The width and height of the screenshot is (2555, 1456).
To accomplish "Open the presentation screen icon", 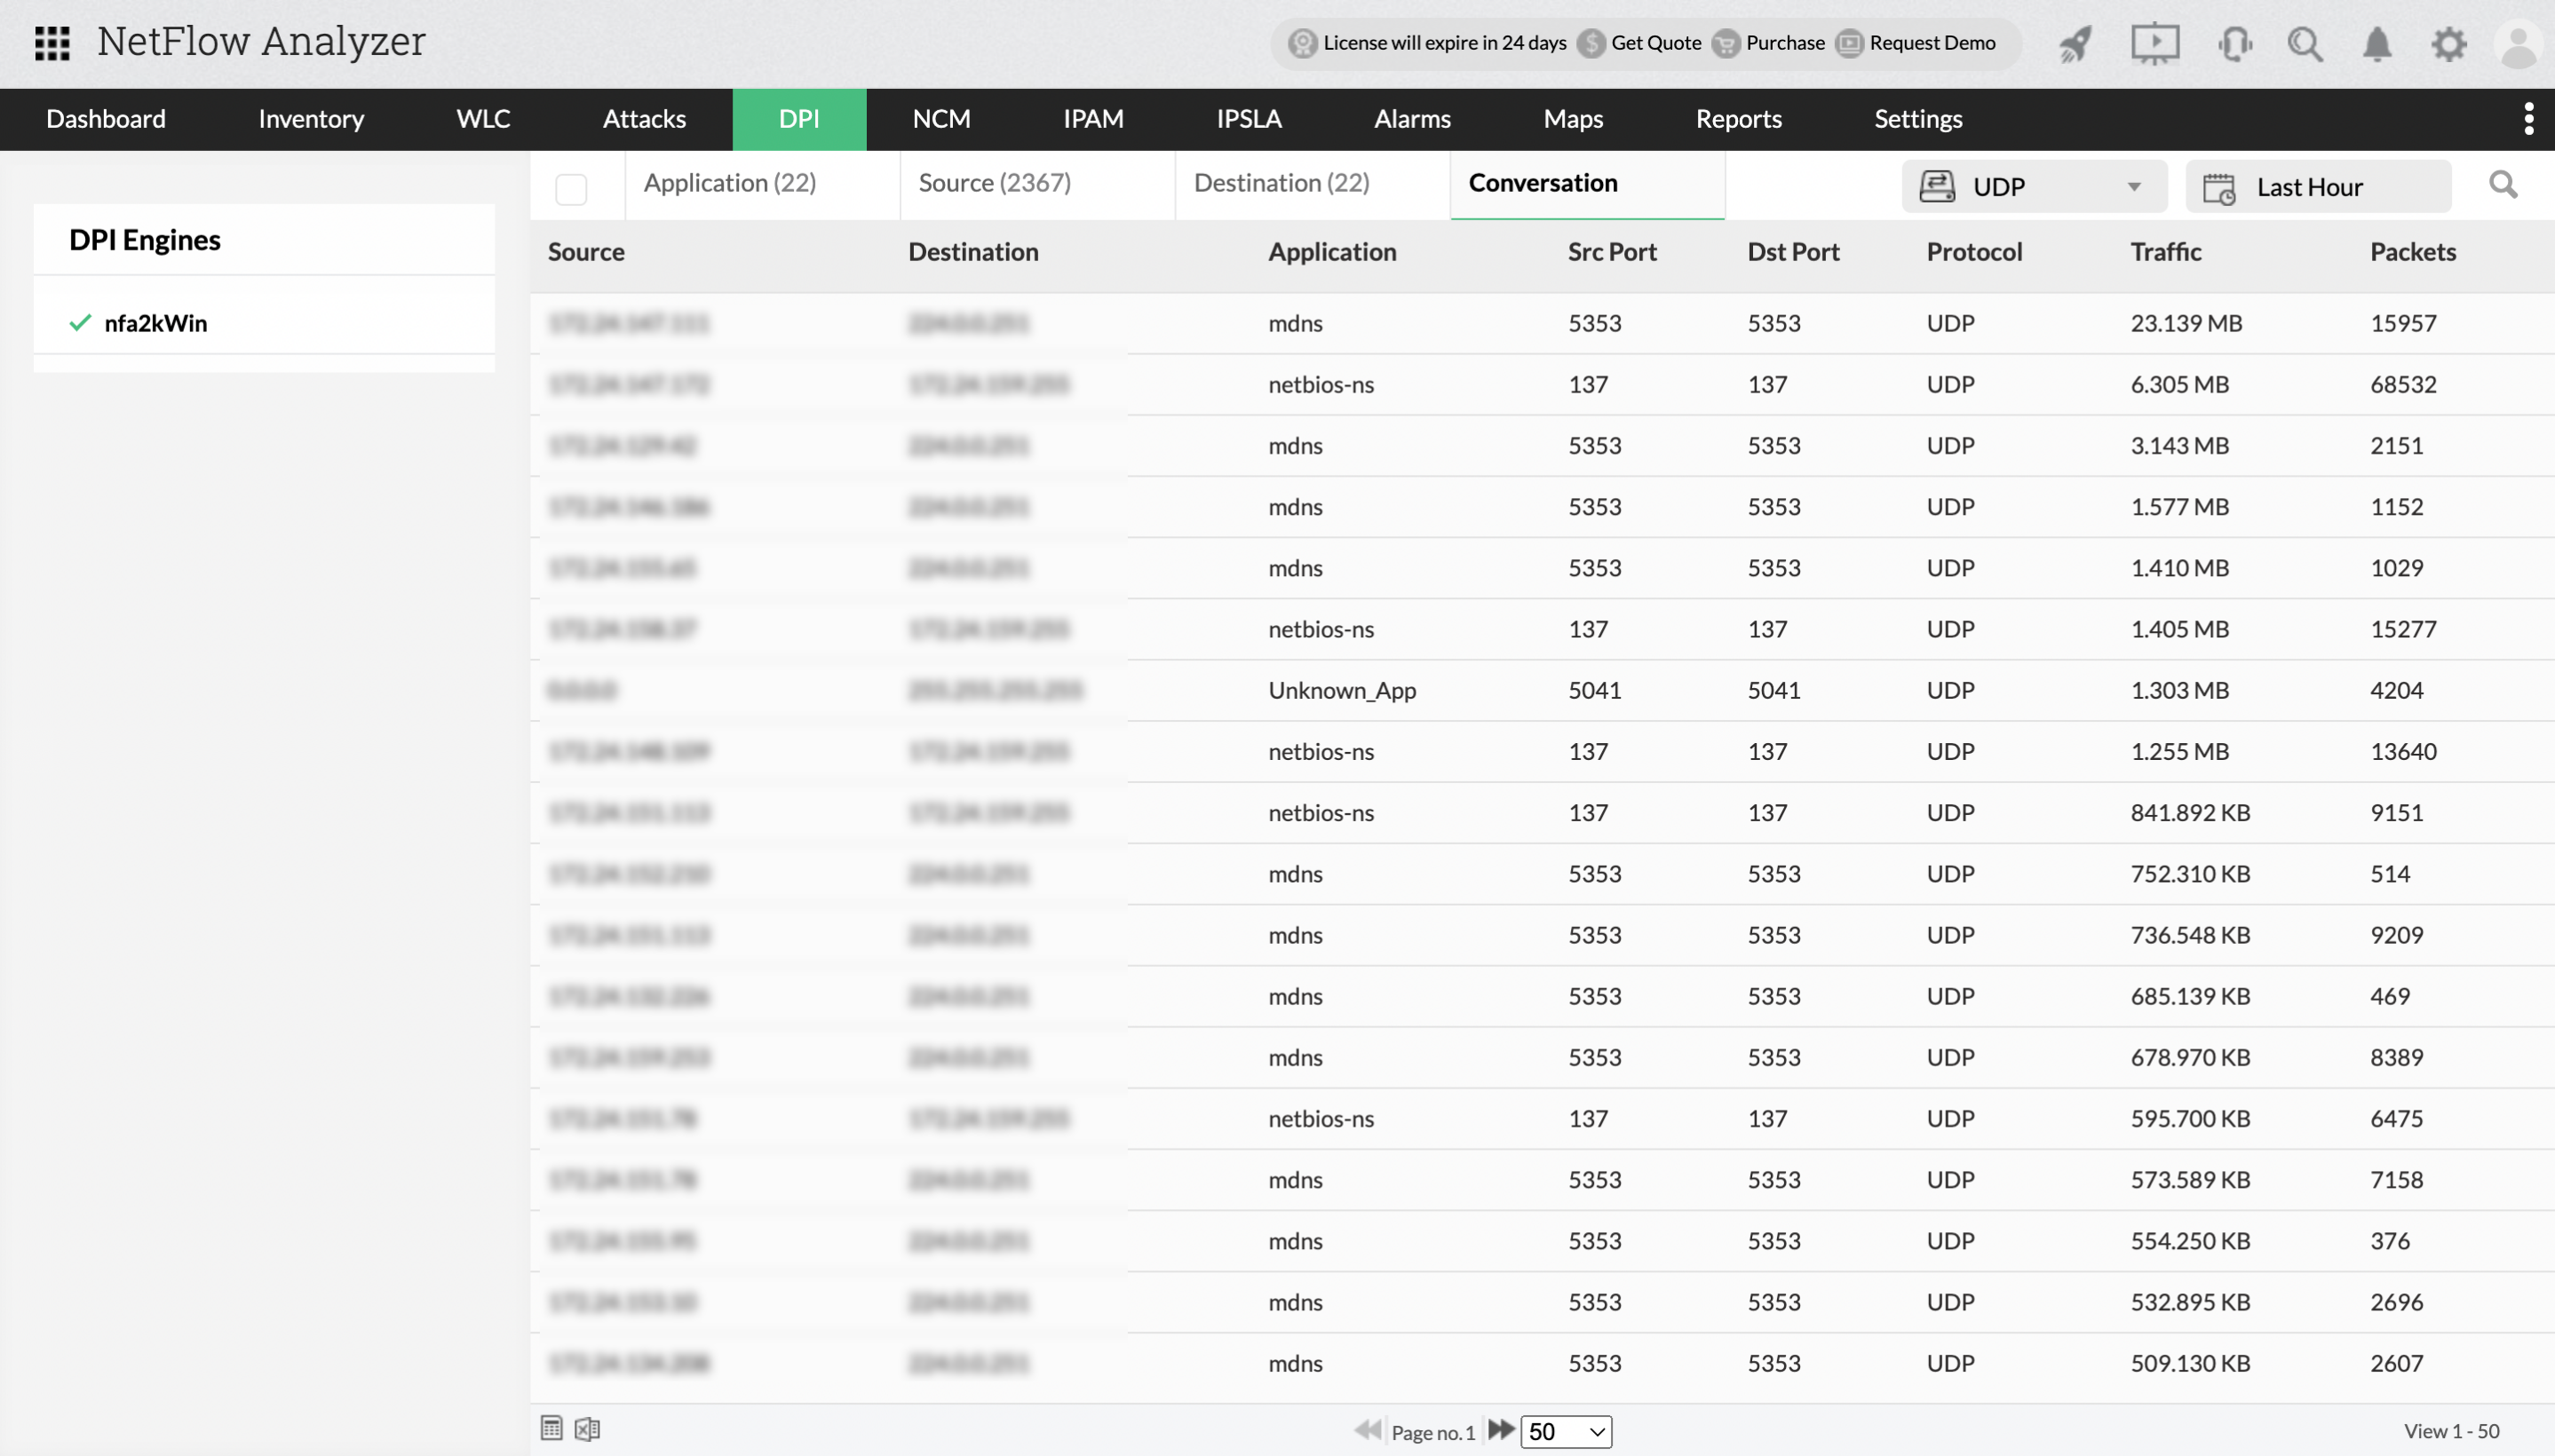I will point(2154,44).
